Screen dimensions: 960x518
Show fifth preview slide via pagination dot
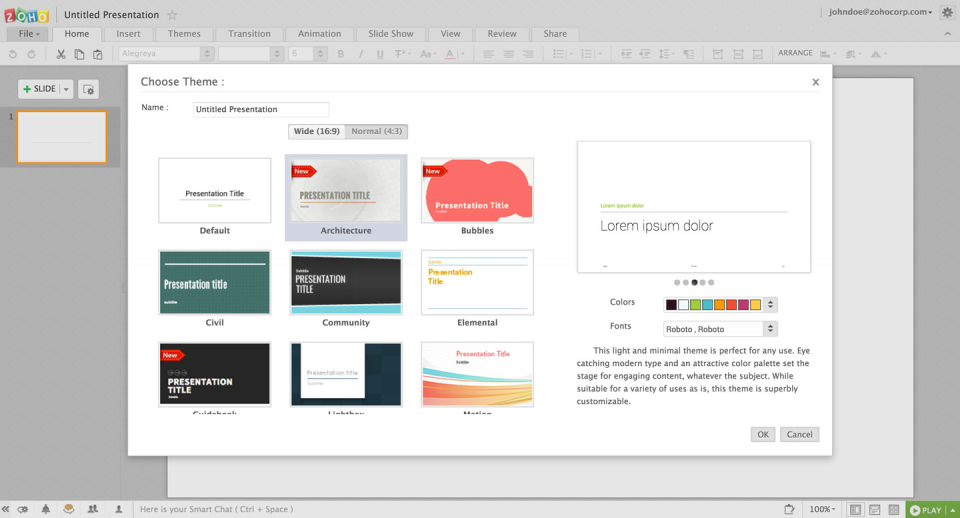click(711, 282)
